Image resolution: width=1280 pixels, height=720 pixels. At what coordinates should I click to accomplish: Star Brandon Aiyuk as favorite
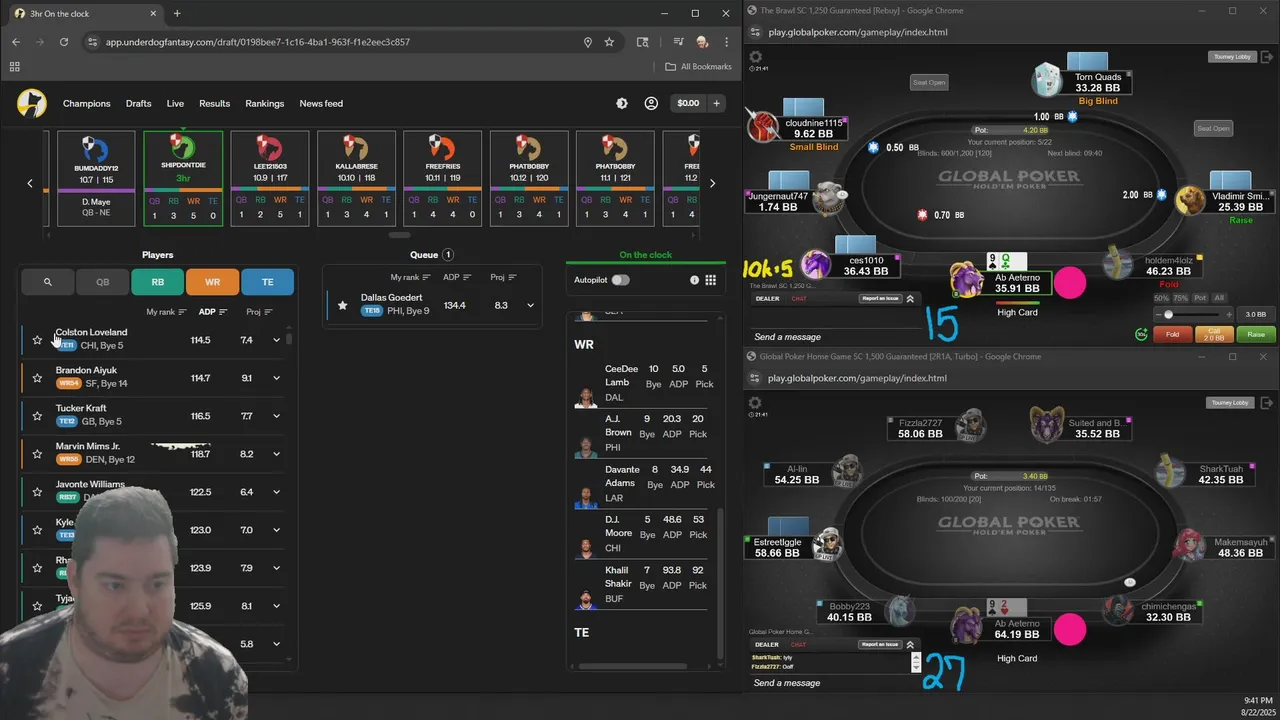(x=37, y=378)
